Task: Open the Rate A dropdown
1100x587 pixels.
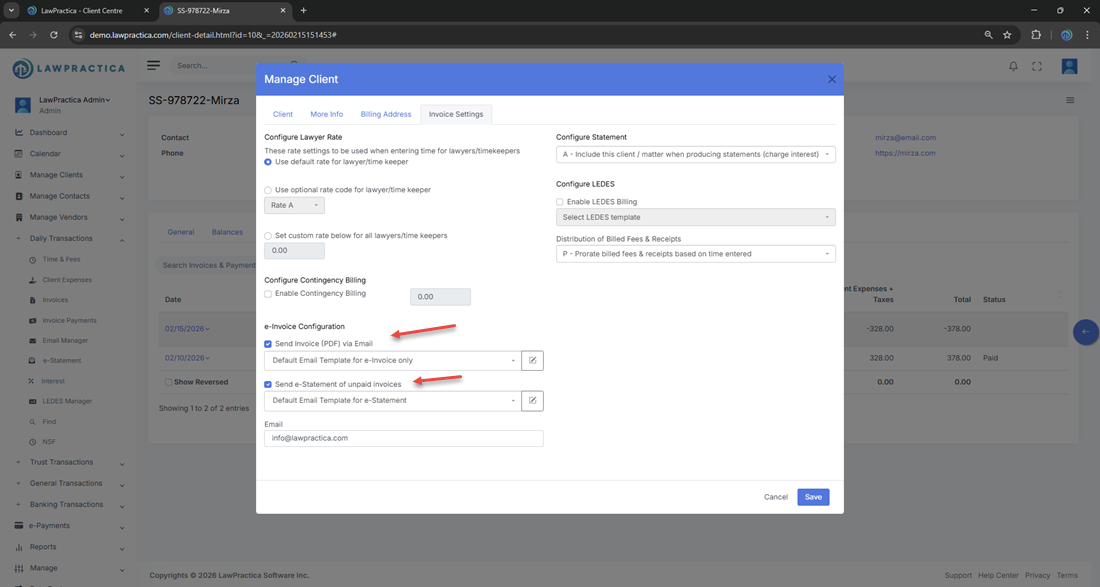Action: 294,205
